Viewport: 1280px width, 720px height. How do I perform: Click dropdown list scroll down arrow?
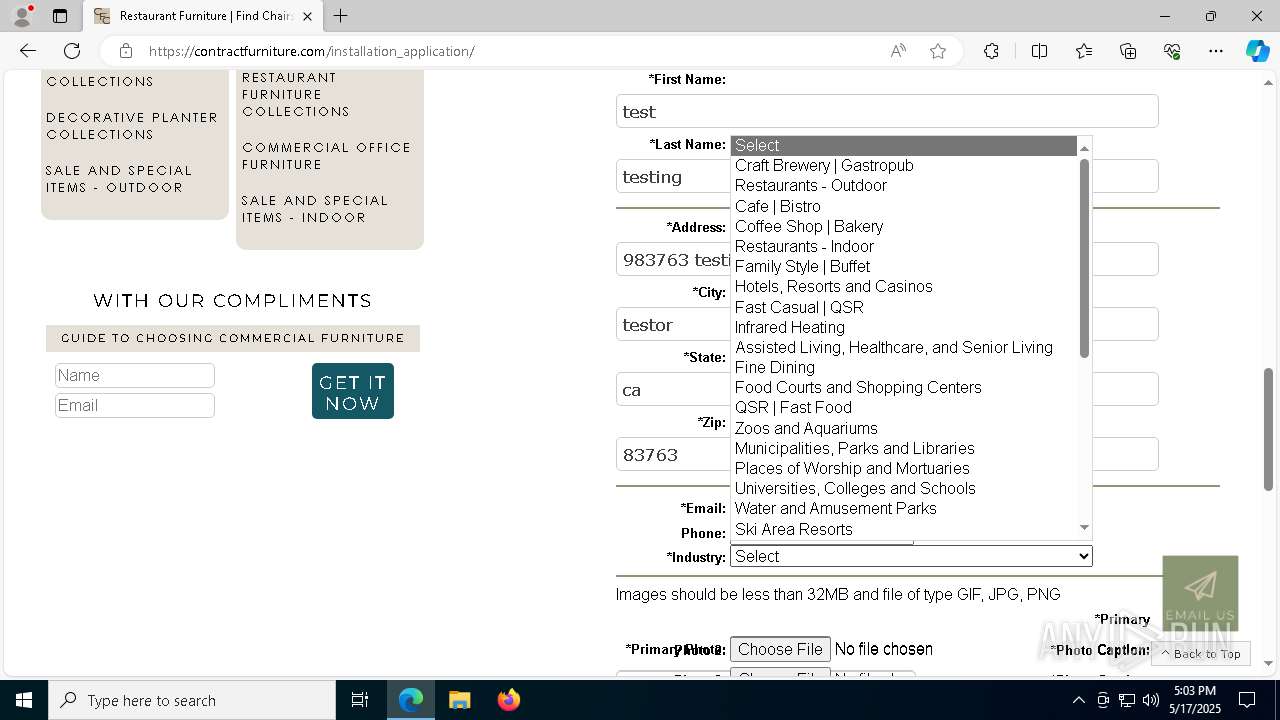[x=1084, y=528]
